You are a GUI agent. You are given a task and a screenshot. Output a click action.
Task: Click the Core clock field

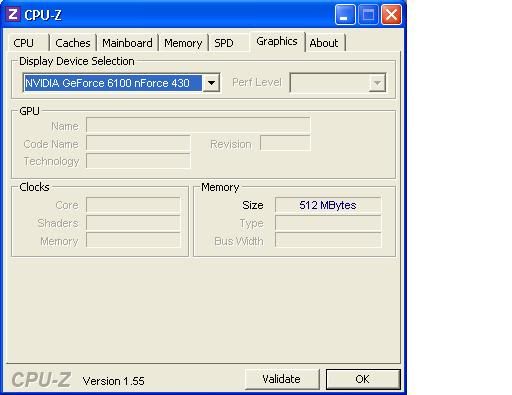[x=133, y=205]
